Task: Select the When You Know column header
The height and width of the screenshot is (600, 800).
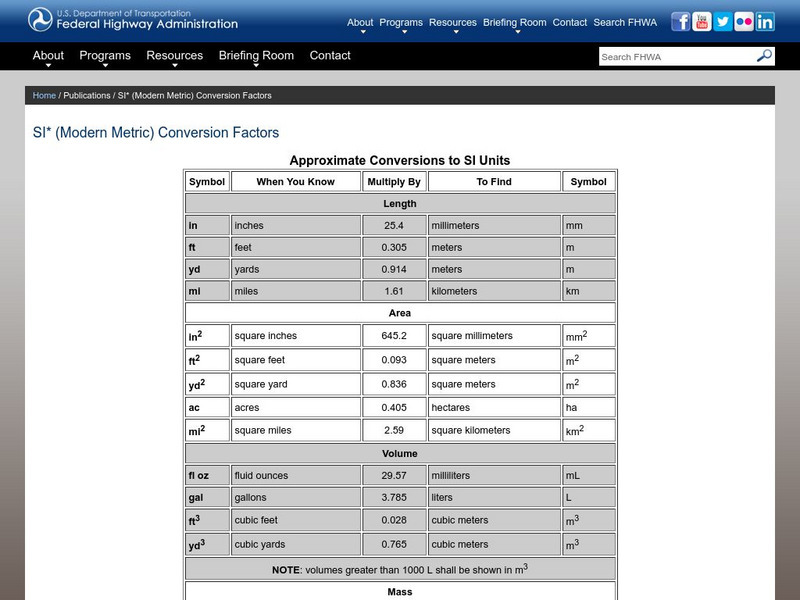Action: click(x=295, y=182)
